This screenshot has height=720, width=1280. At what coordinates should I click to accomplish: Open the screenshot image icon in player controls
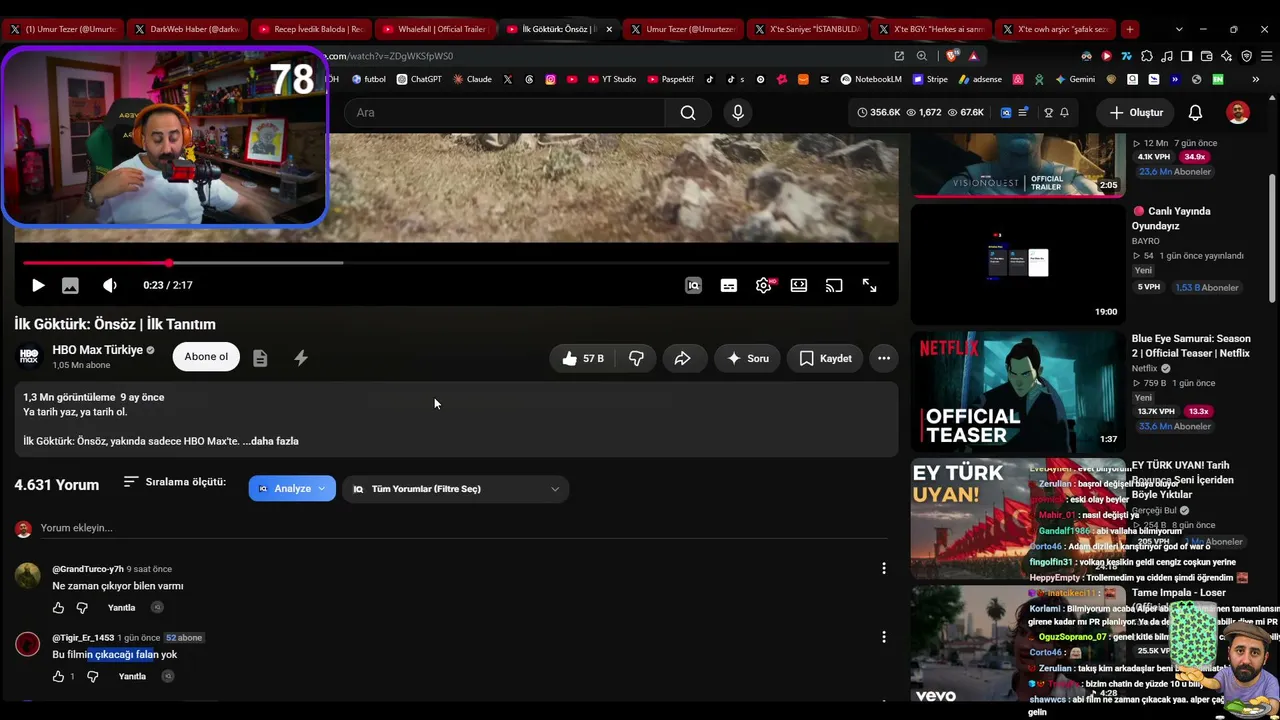coord(70,285)
